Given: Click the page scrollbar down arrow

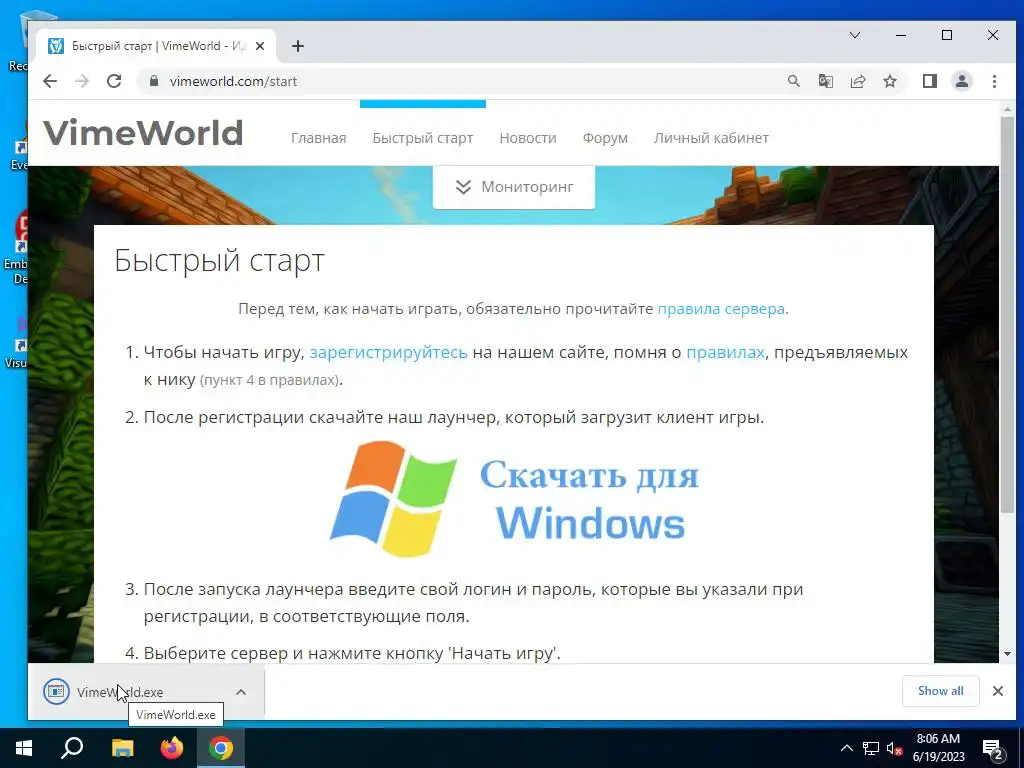Looking at the screenshot, I should (1007, 654).
